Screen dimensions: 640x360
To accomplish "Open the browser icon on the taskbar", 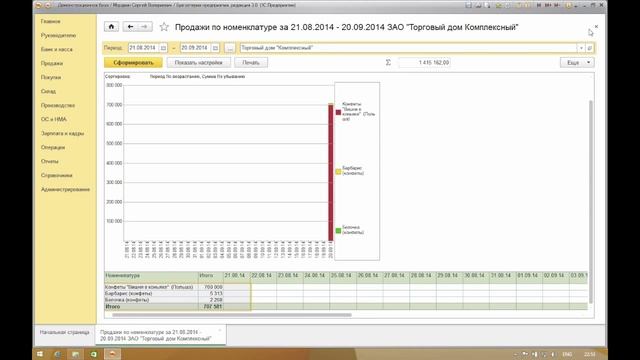I will click(x=58, y=354).
